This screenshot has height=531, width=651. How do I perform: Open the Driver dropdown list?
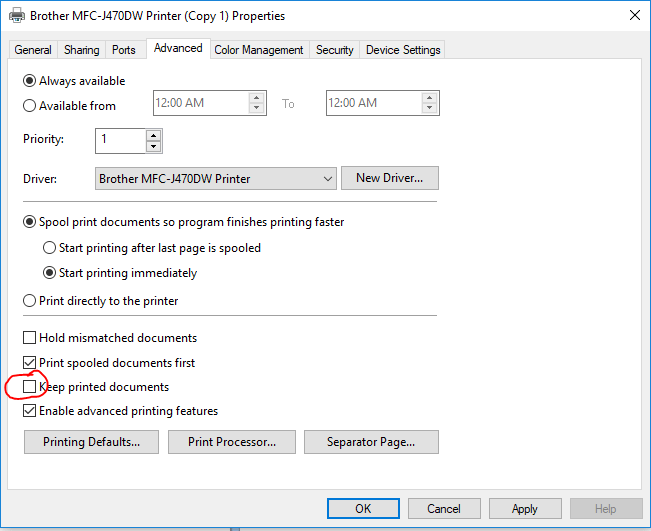(x=215, y=179)
